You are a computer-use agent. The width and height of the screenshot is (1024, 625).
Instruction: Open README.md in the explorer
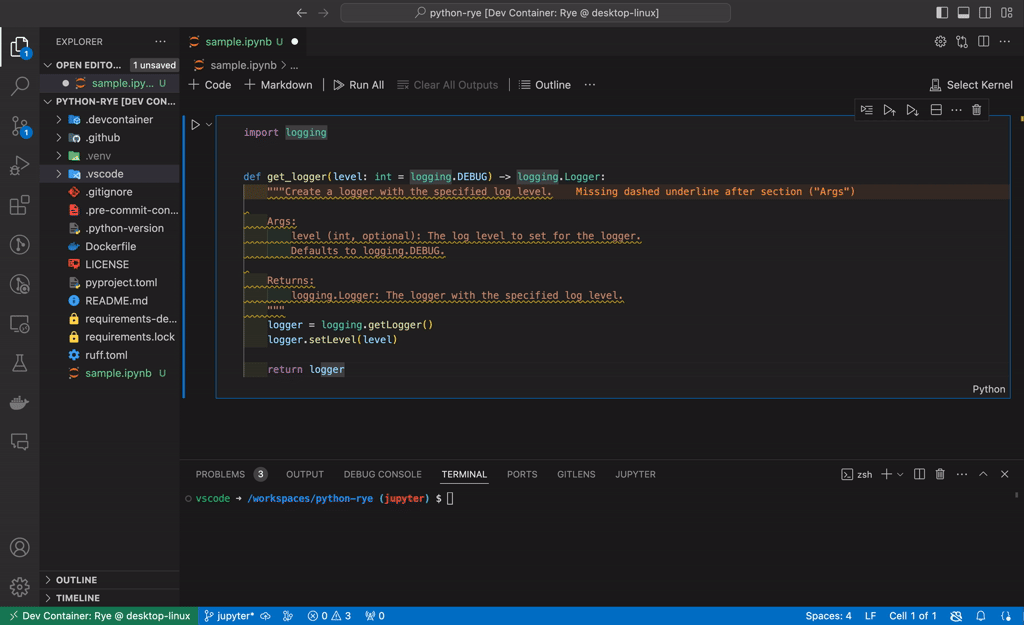[x=116, y=301]
